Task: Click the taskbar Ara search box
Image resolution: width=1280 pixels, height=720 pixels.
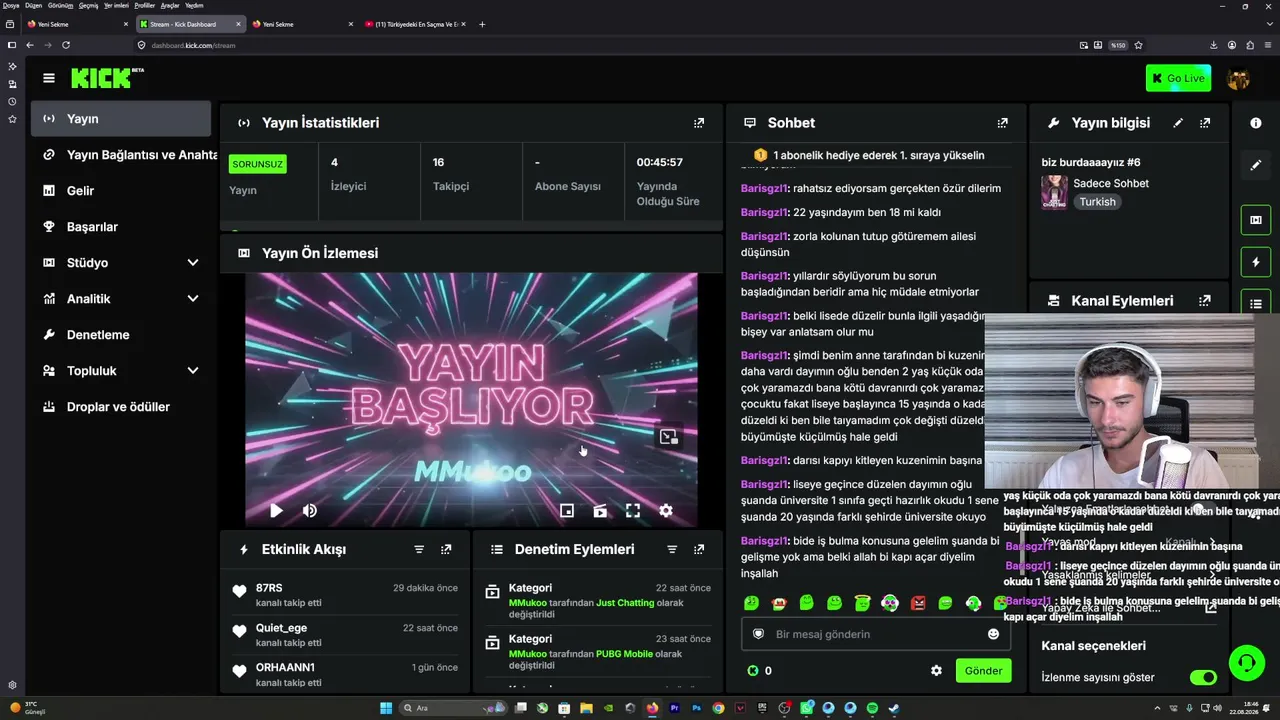Action: coord(451,708)
